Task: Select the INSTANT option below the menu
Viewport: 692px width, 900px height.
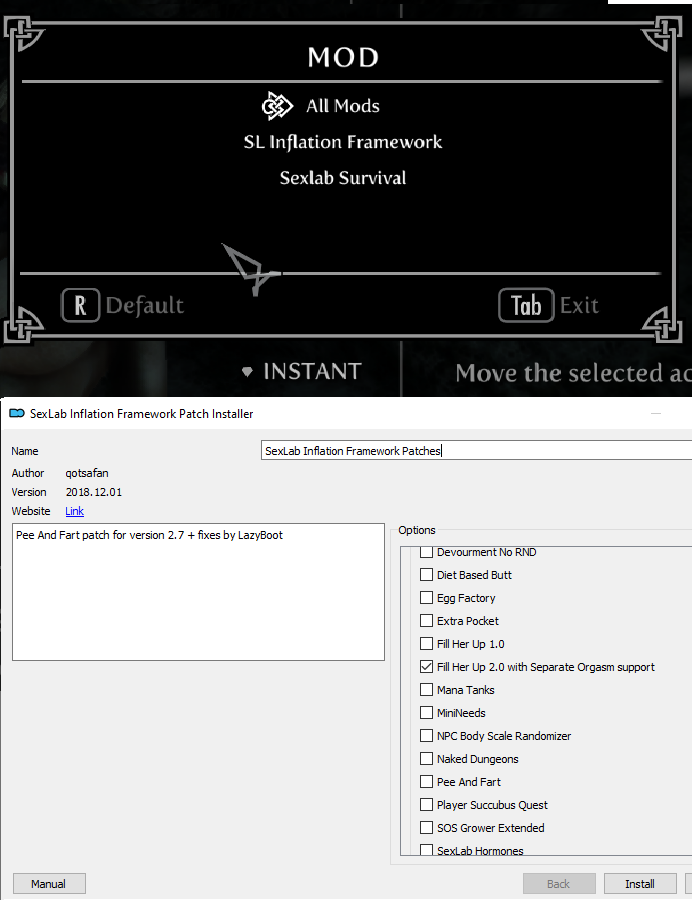Action: click(312, 371)
